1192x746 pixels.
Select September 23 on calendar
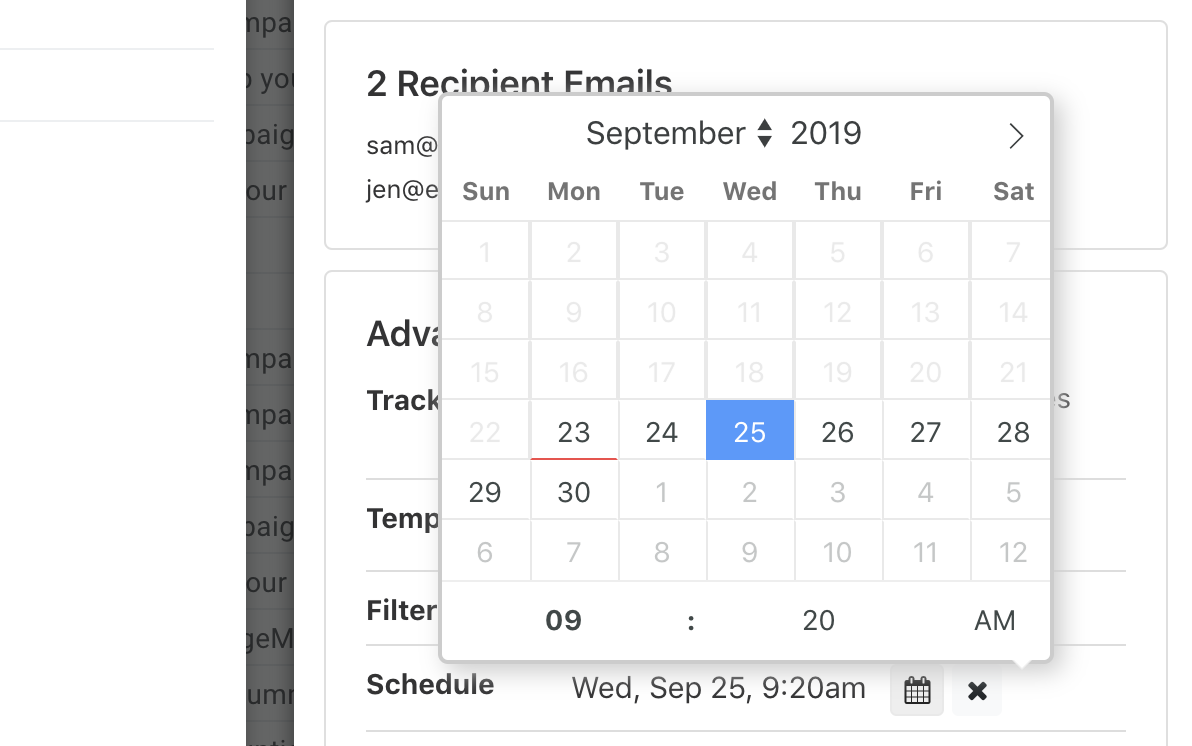(x=574, y=432)
